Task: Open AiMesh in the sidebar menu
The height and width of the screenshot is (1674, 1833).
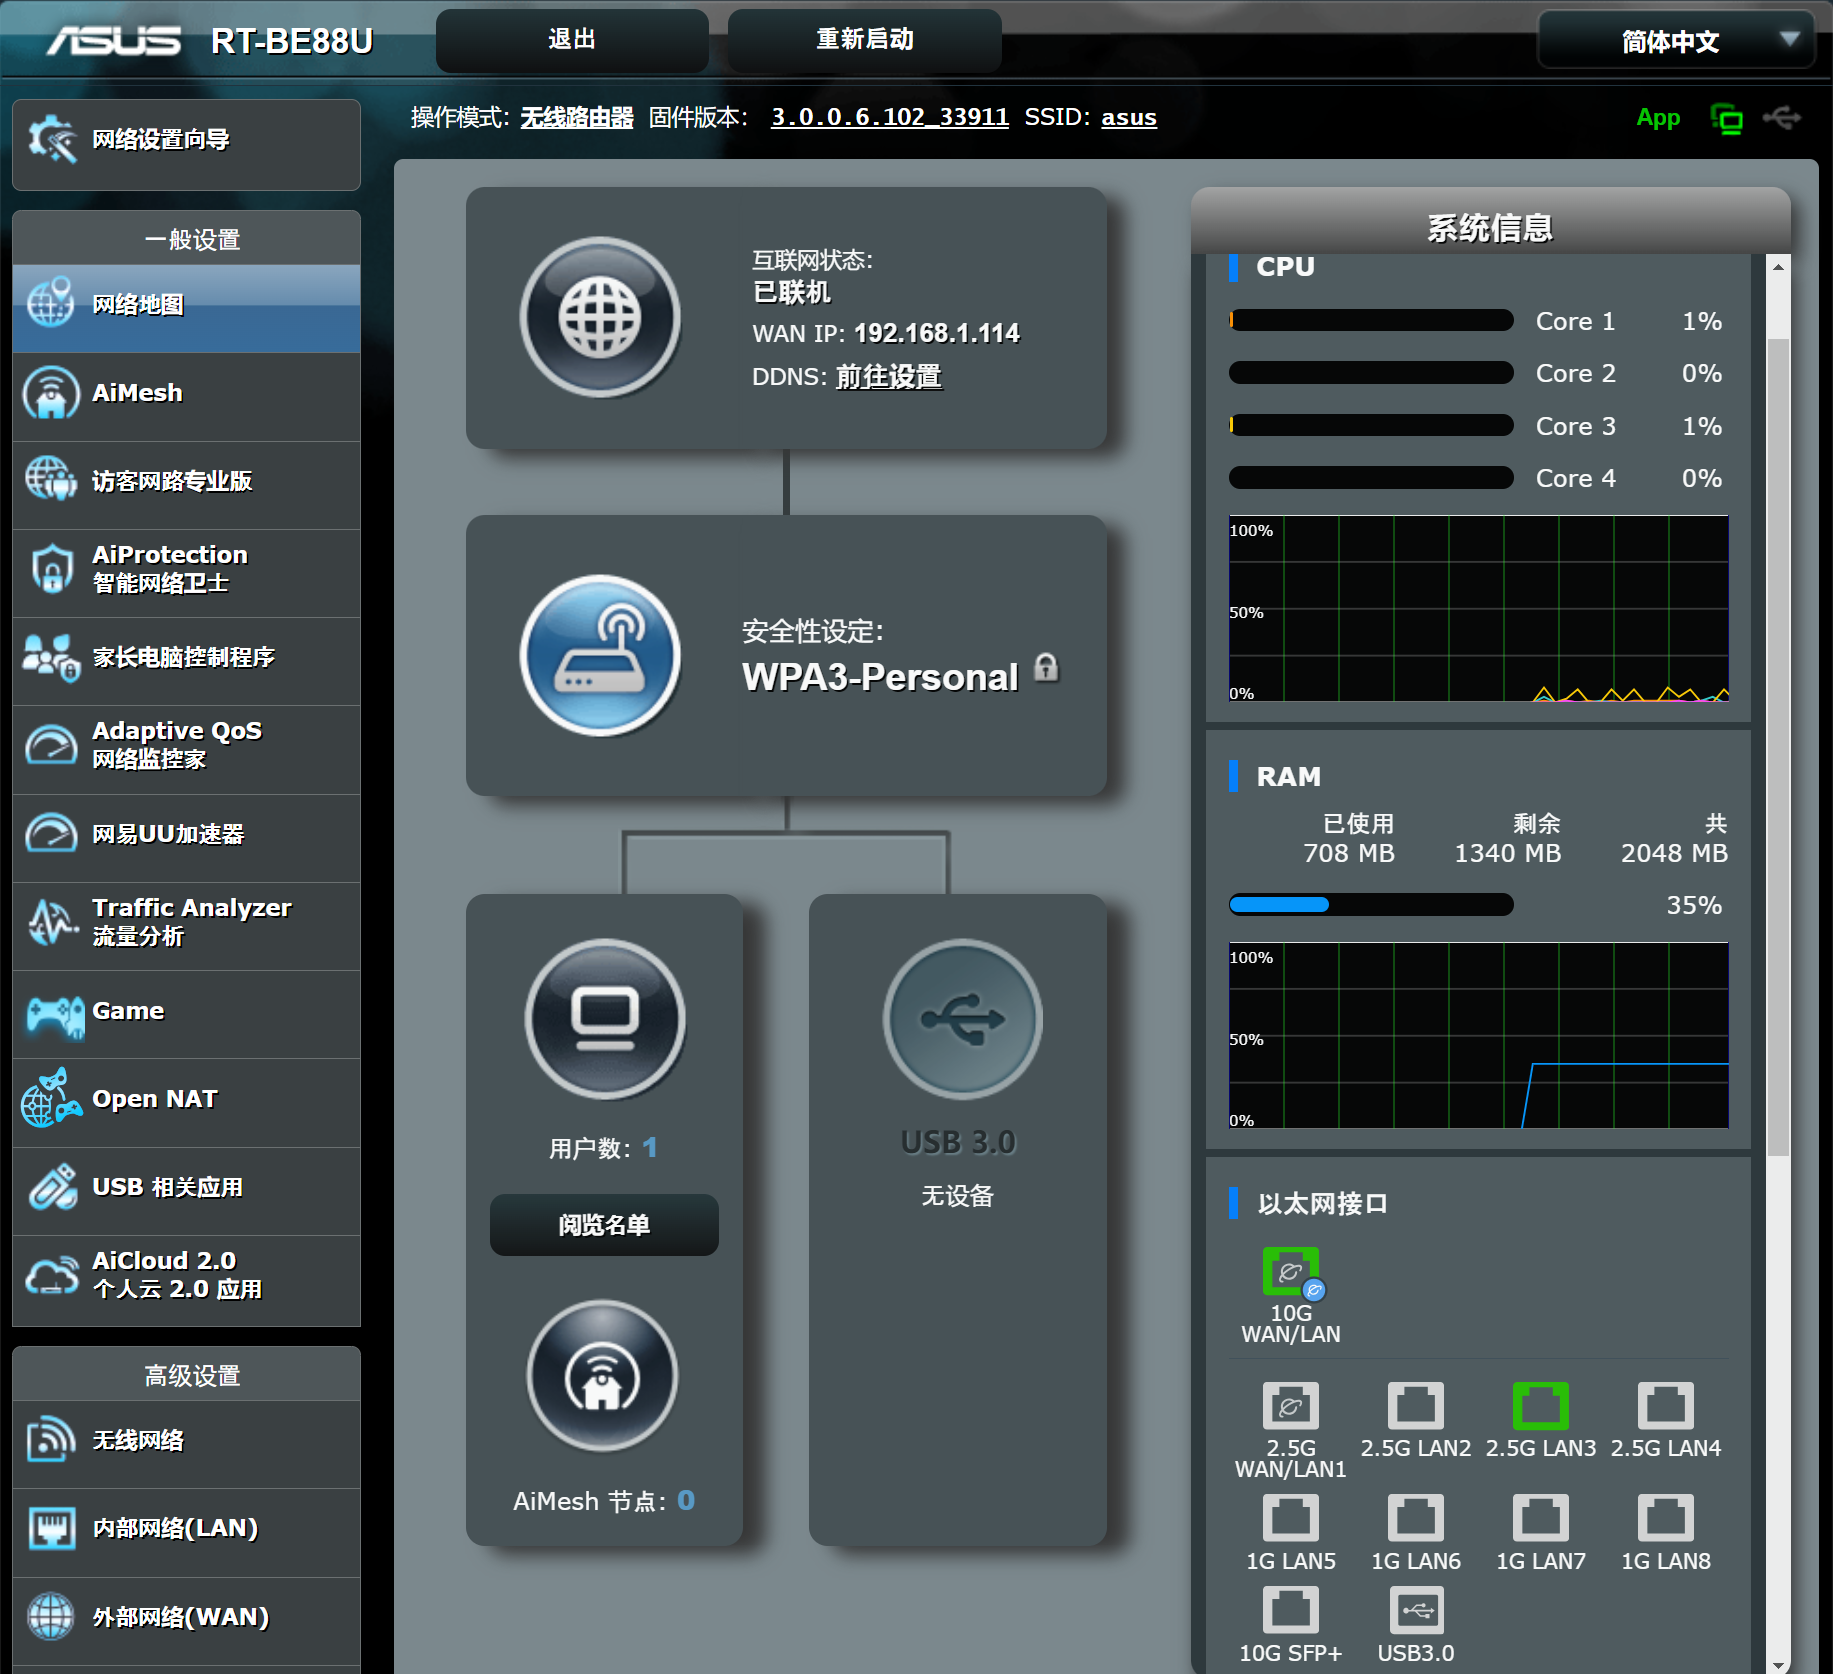Action: click(x=186, y=393)
